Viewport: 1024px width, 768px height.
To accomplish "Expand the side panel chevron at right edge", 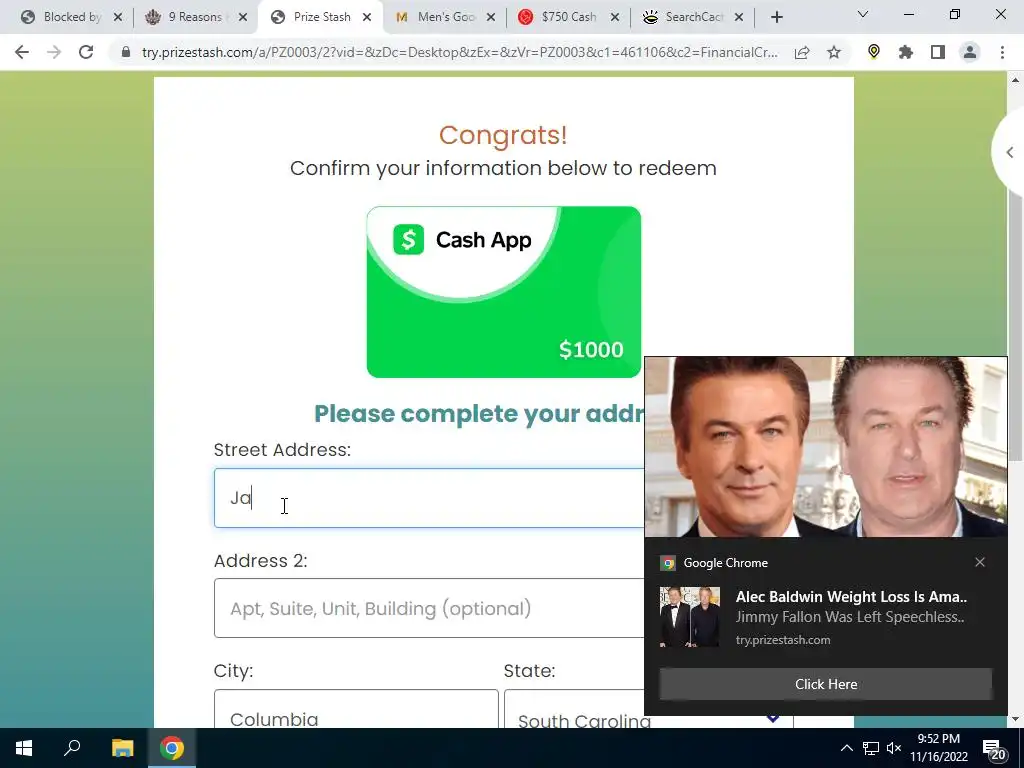I will (x=1010, y=152).
